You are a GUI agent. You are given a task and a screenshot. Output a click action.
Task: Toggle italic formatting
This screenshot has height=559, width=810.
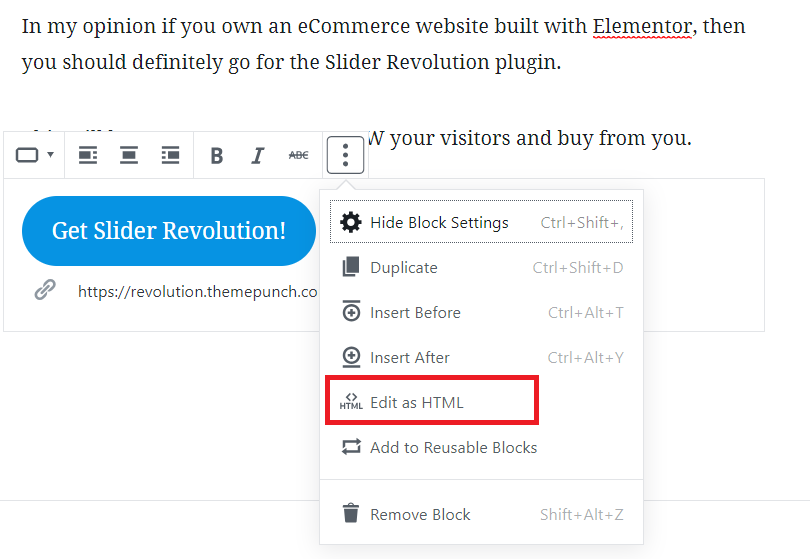tap(257, 155)
